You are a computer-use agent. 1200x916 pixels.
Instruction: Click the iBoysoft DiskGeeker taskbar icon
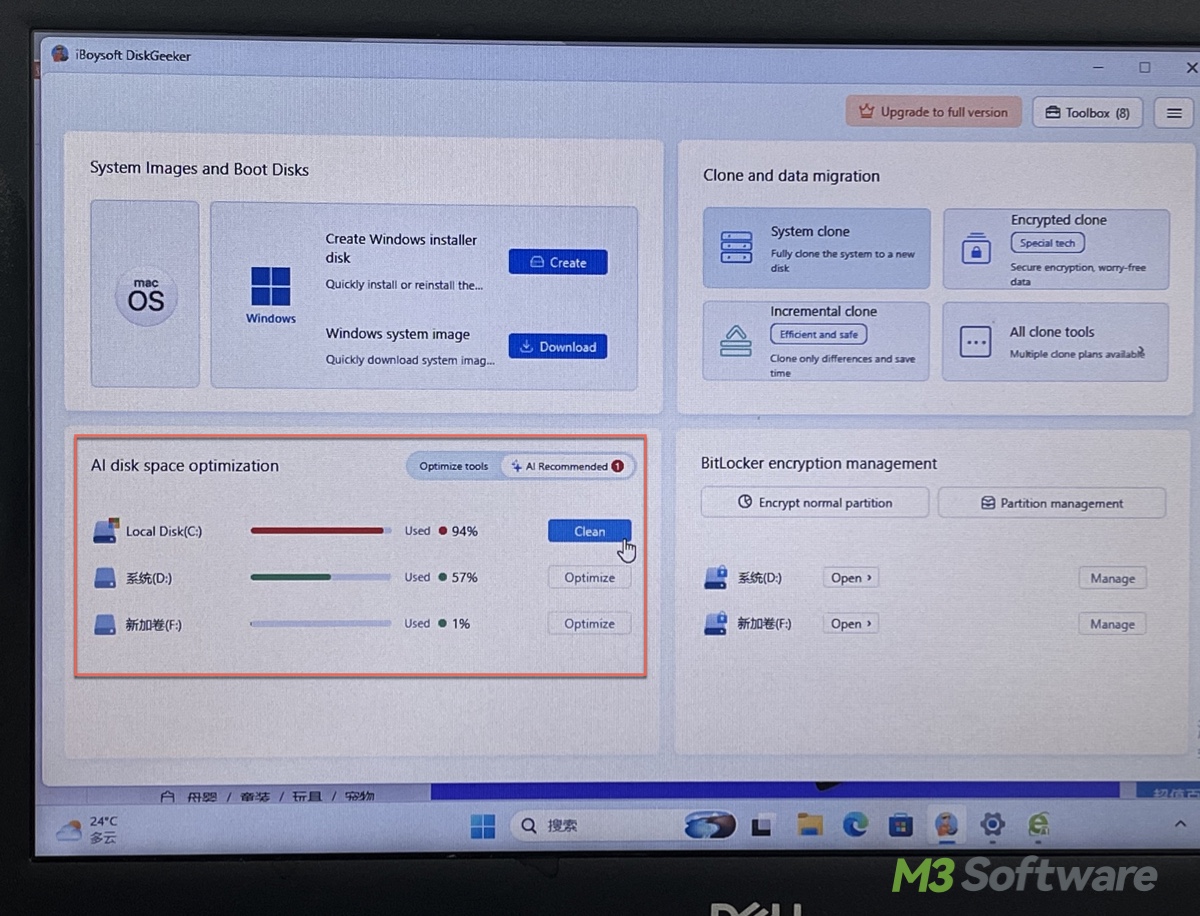click(x=946, y=825)
